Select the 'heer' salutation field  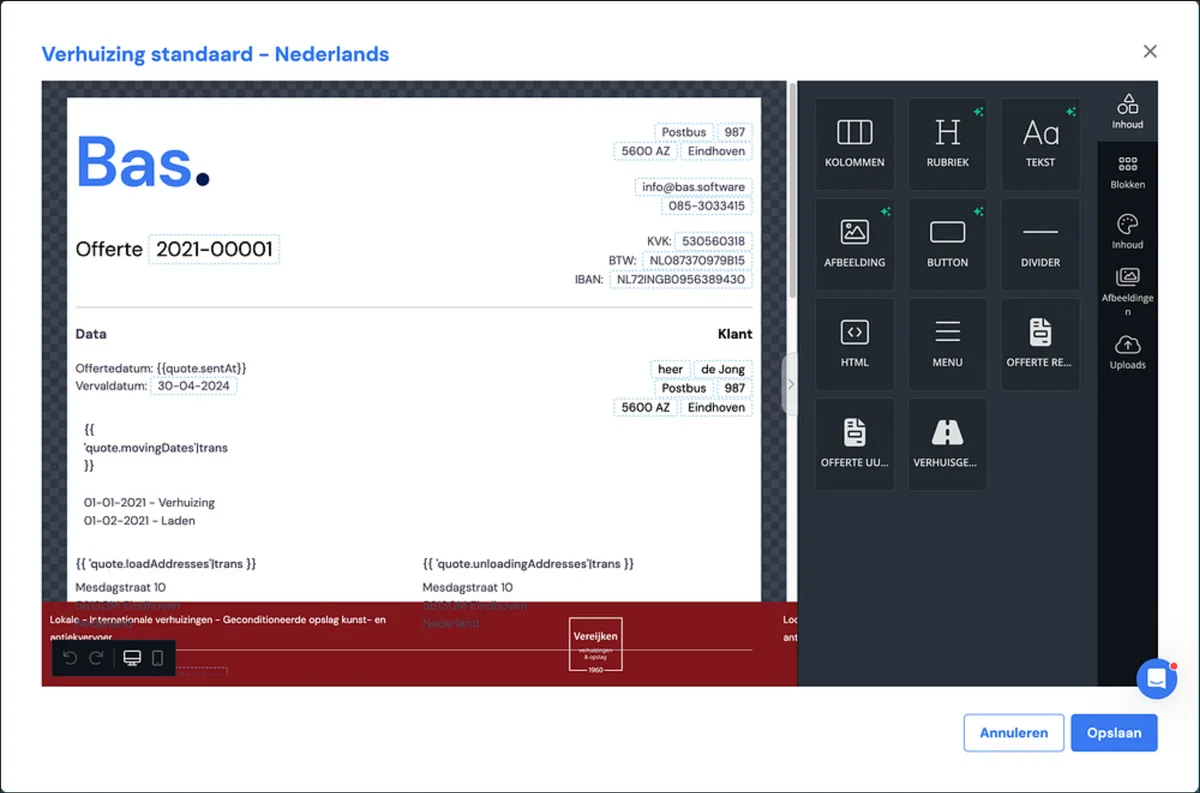tap(670, 369)
